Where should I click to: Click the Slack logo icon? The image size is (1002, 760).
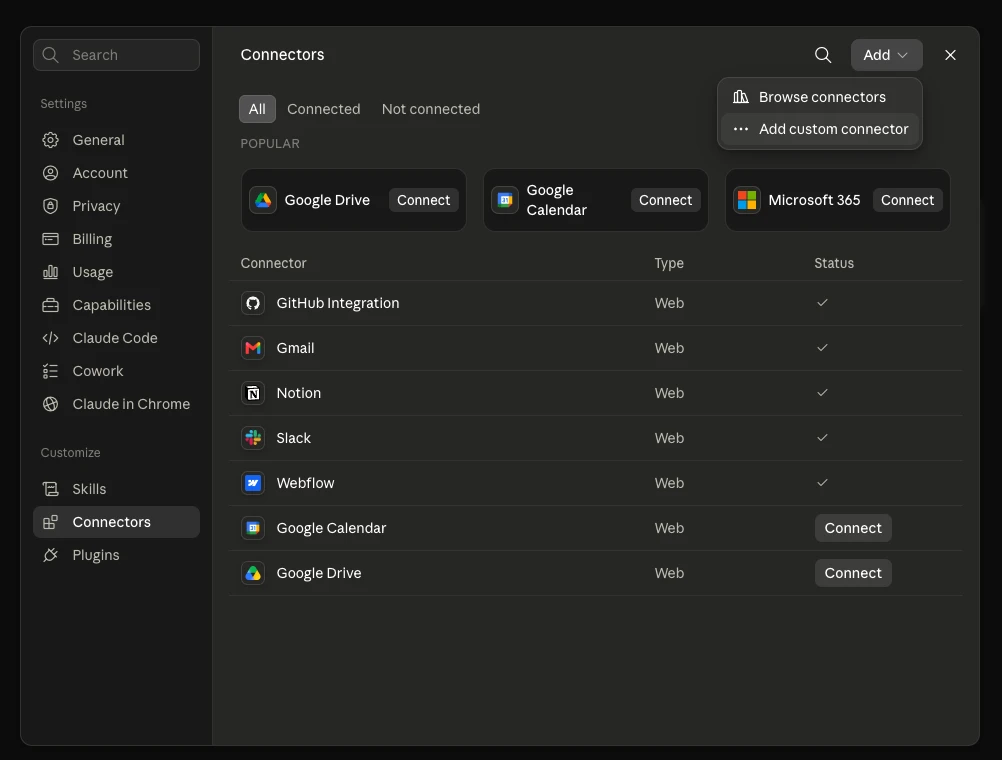[253, 438]
